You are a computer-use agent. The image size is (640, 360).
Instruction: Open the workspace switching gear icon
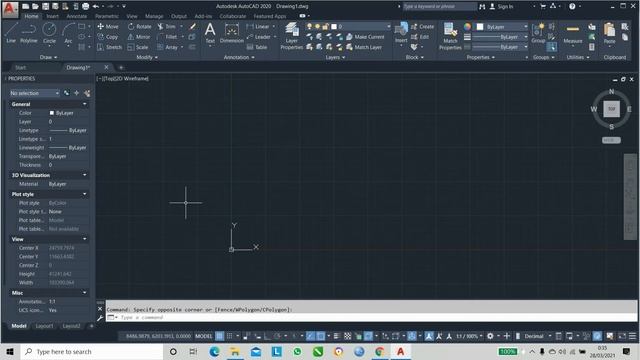[490, 336]
